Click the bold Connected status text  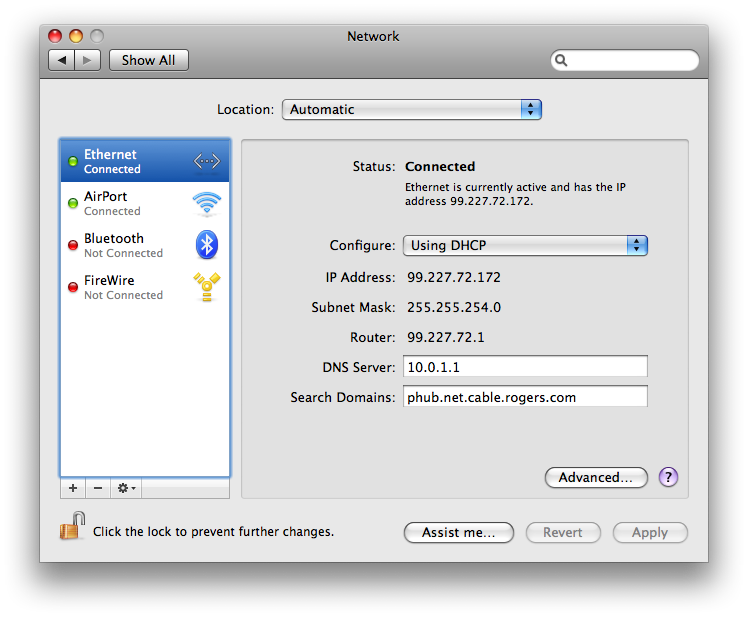[x=440, y=167]
